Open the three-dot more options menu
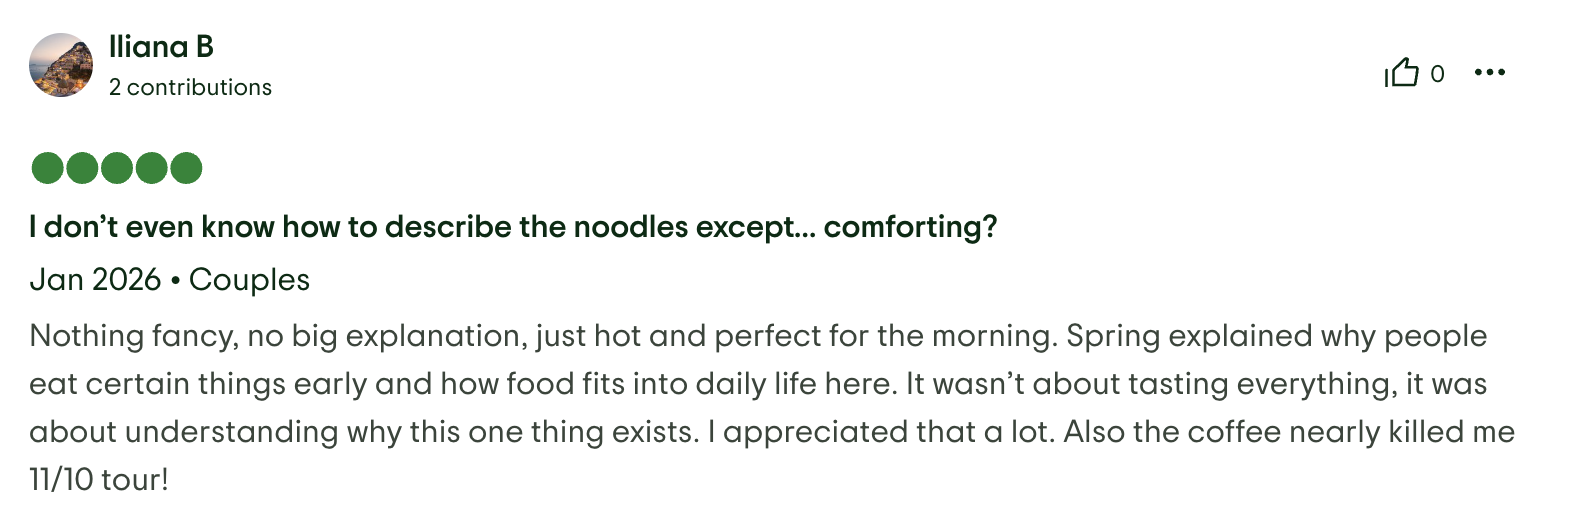The width and height of the screenshot is (1580, 512). click(x=1489, y=73)
